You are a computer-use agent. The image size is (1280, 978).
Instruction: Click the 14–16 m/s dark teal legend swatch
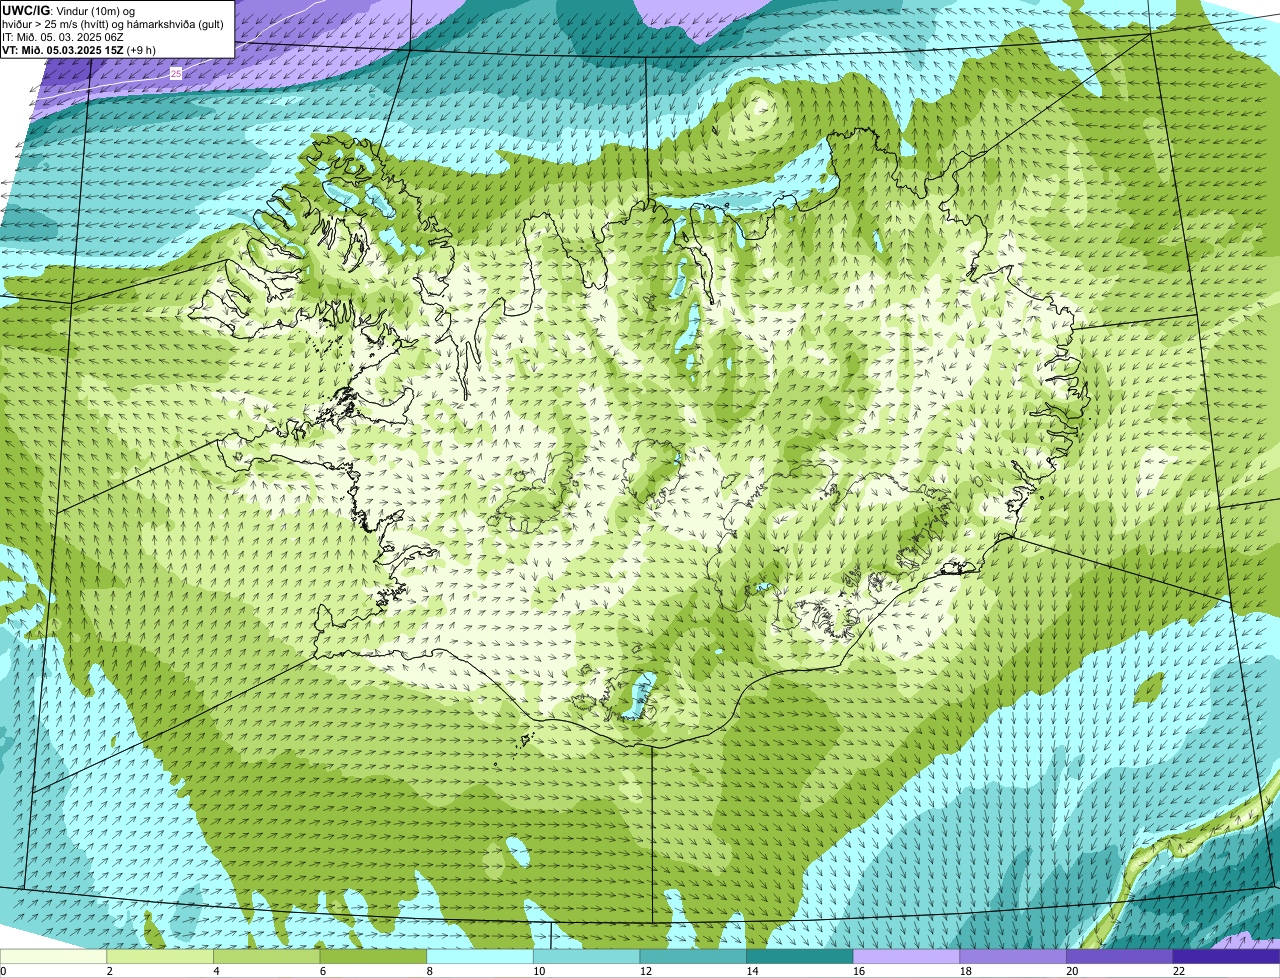pyautogui.click(x=800, y=956)
